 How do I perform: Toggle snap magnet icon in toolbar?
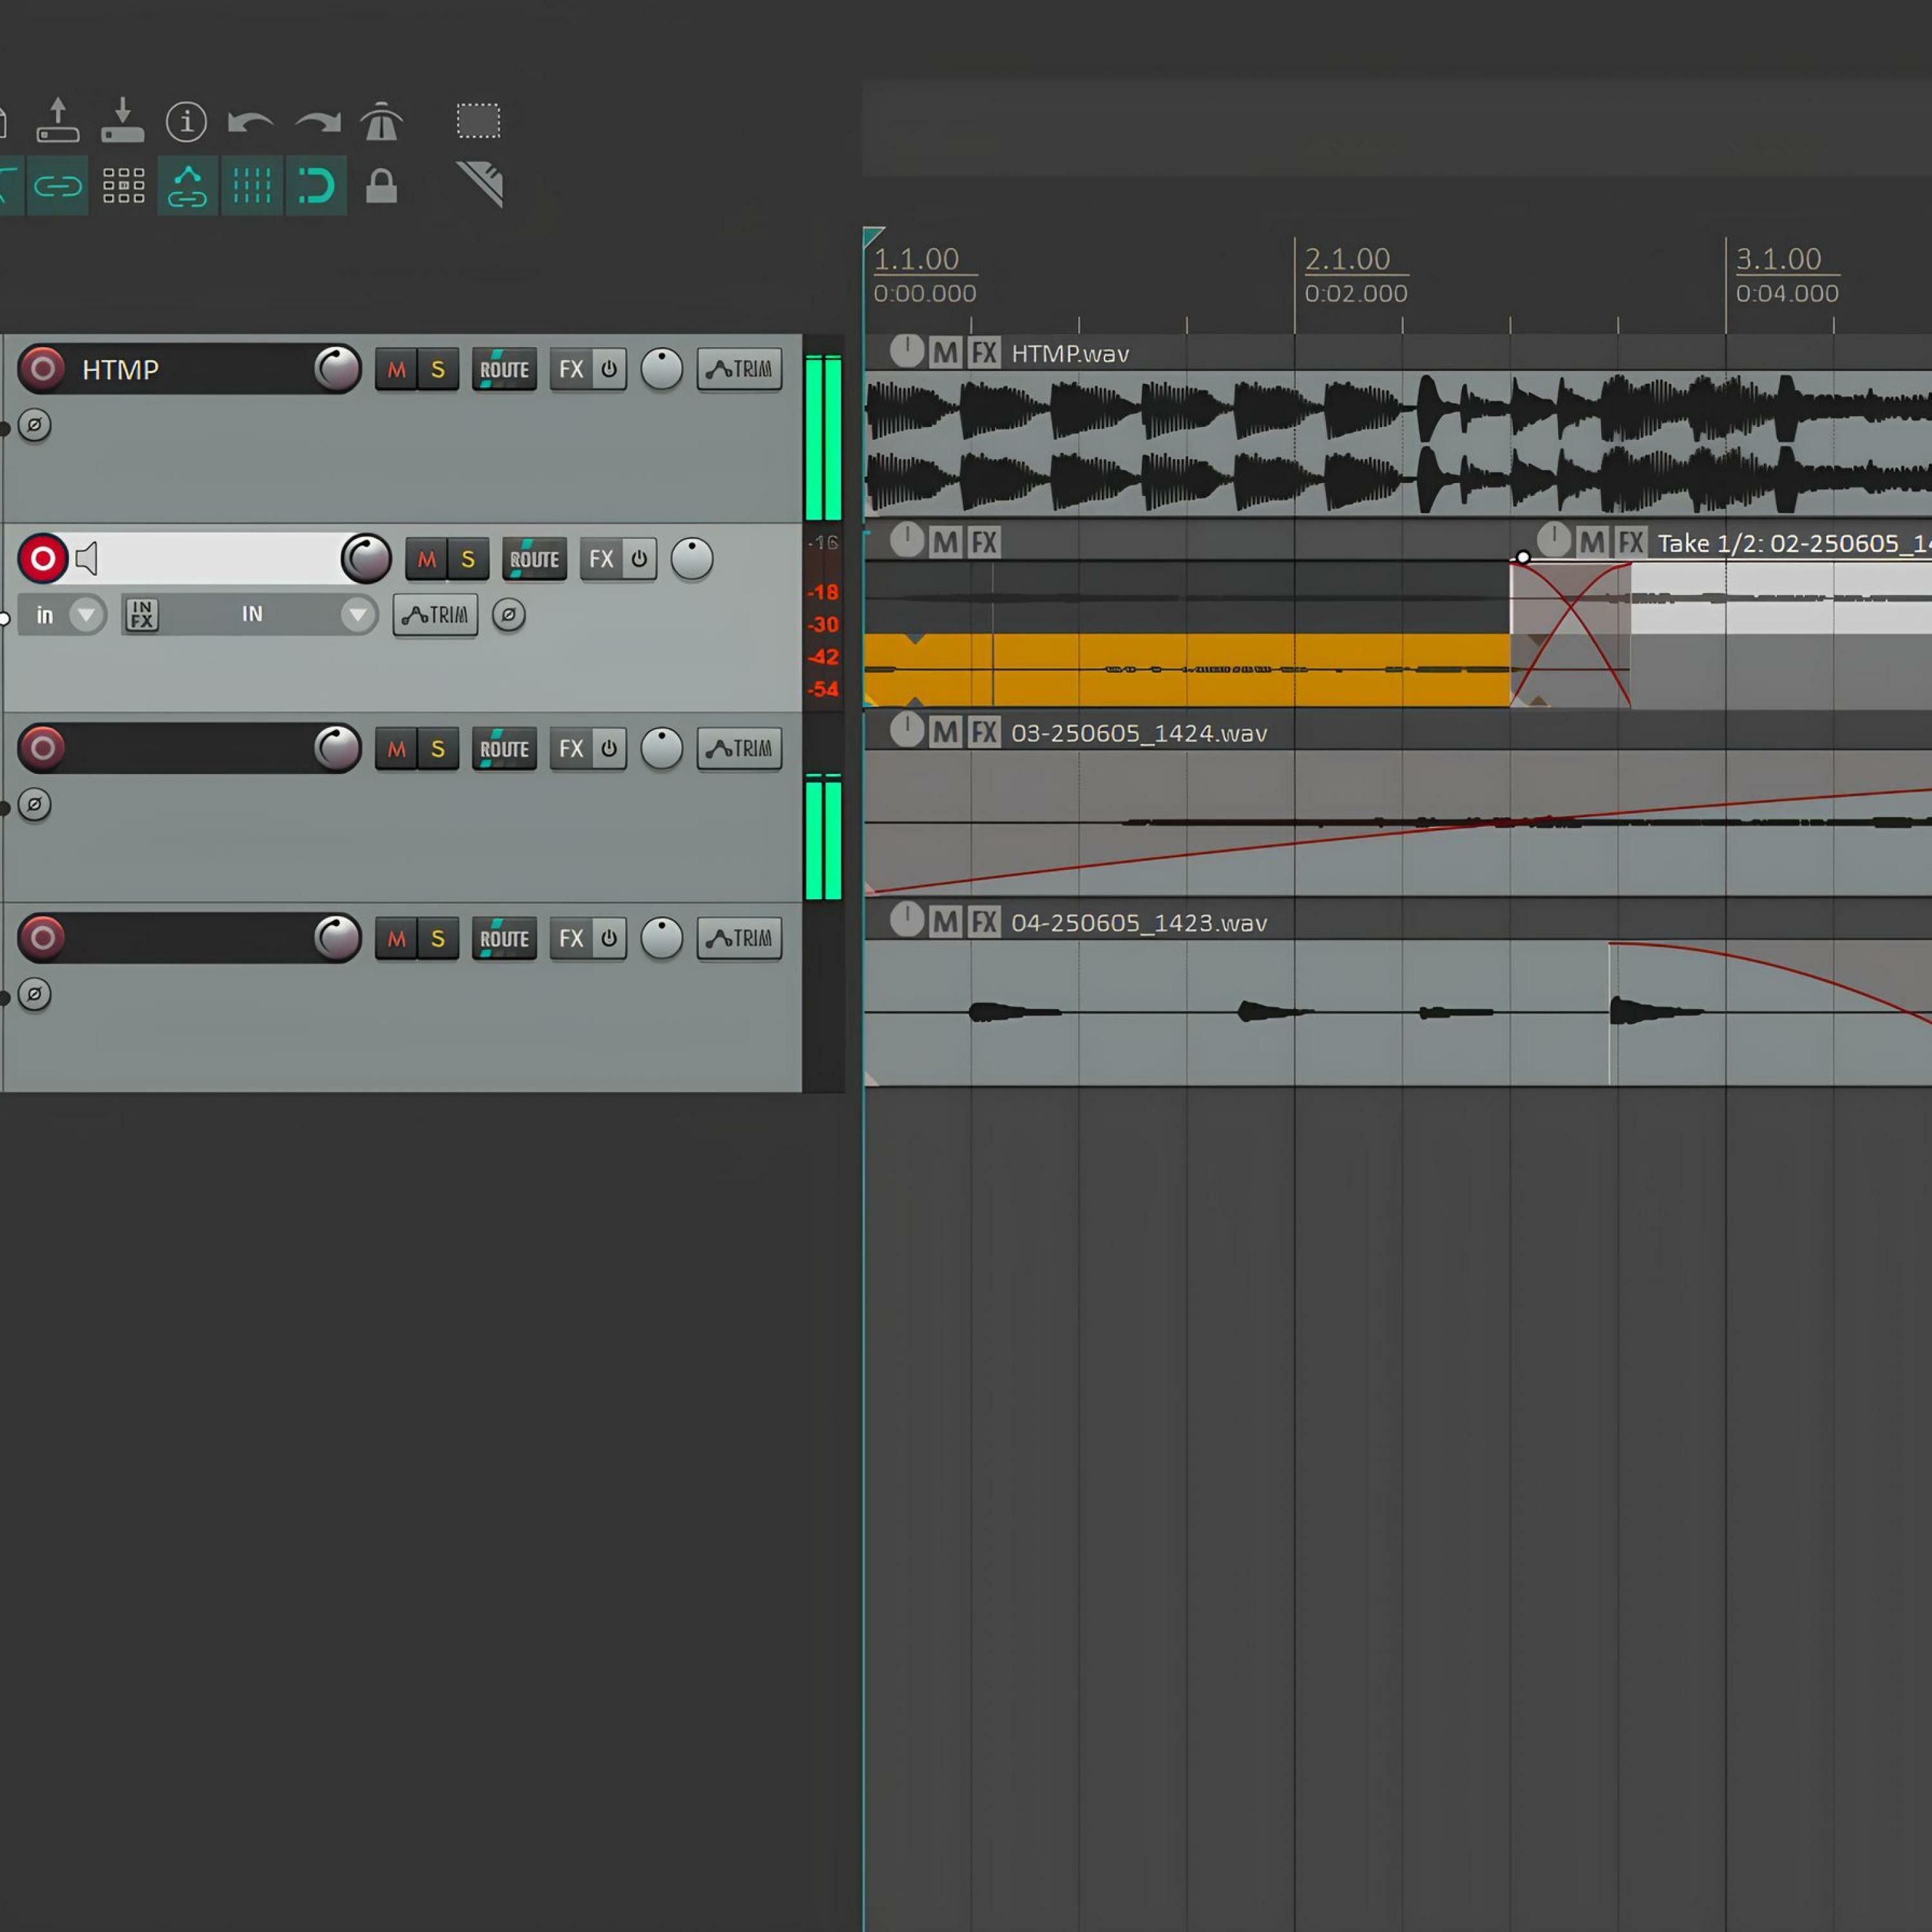tap(316, 186)
